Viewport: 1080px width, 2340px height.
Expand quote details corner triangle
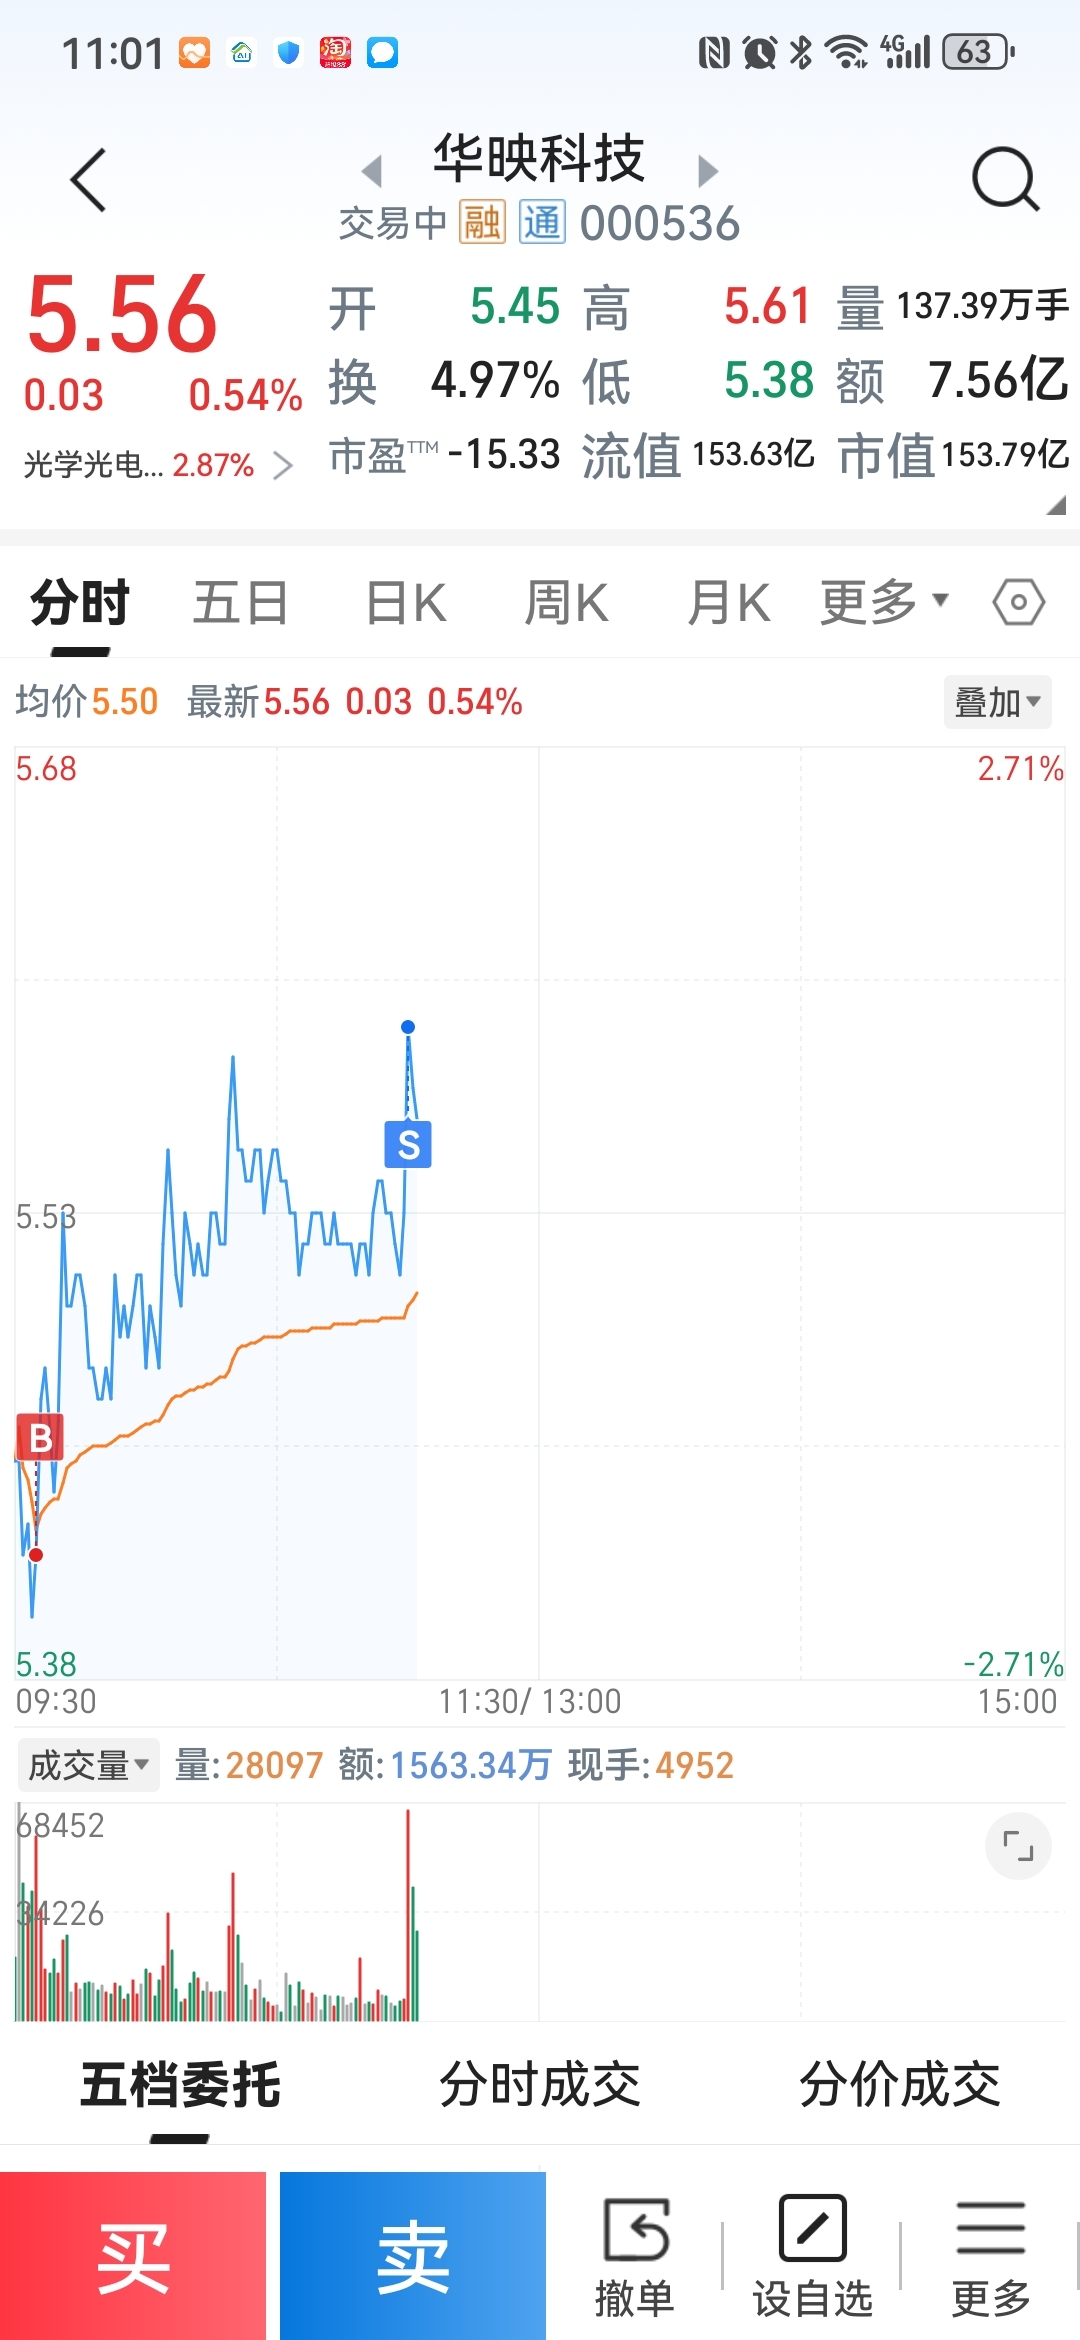point(1056,506)
